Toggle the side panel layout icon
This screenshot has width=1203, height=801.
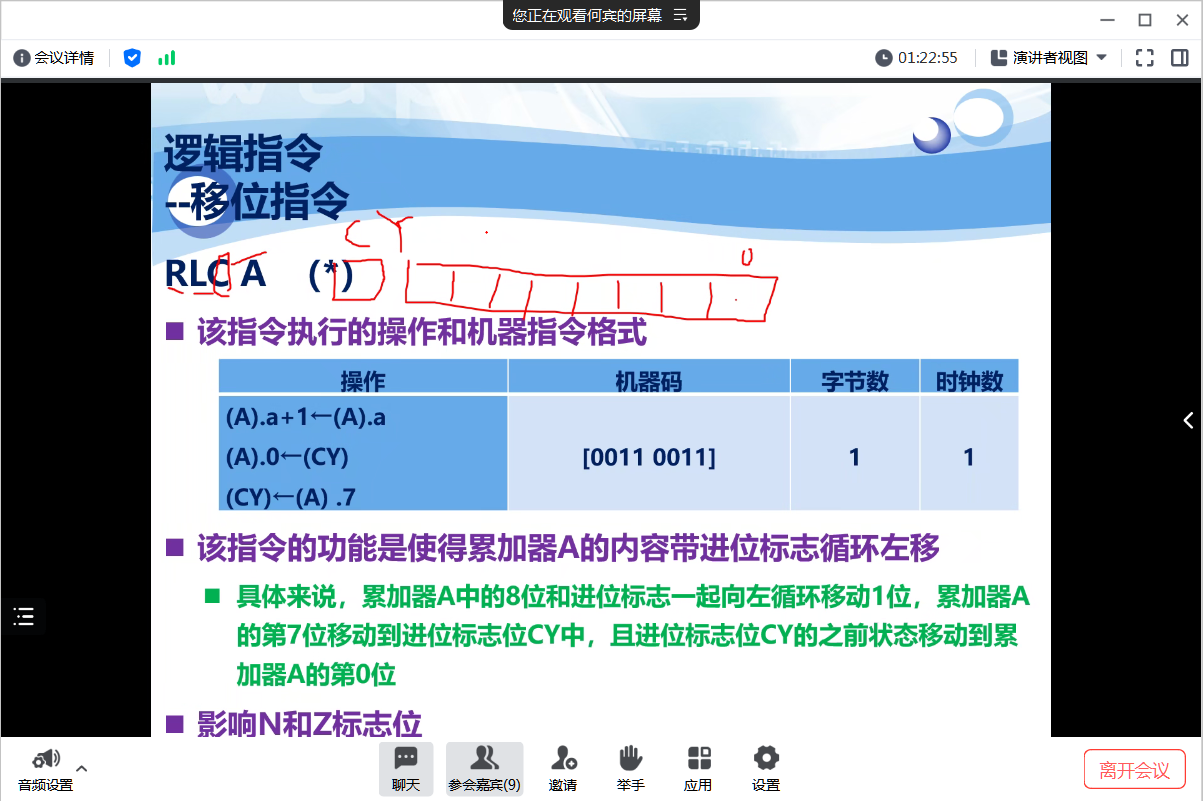point(1179,58)
